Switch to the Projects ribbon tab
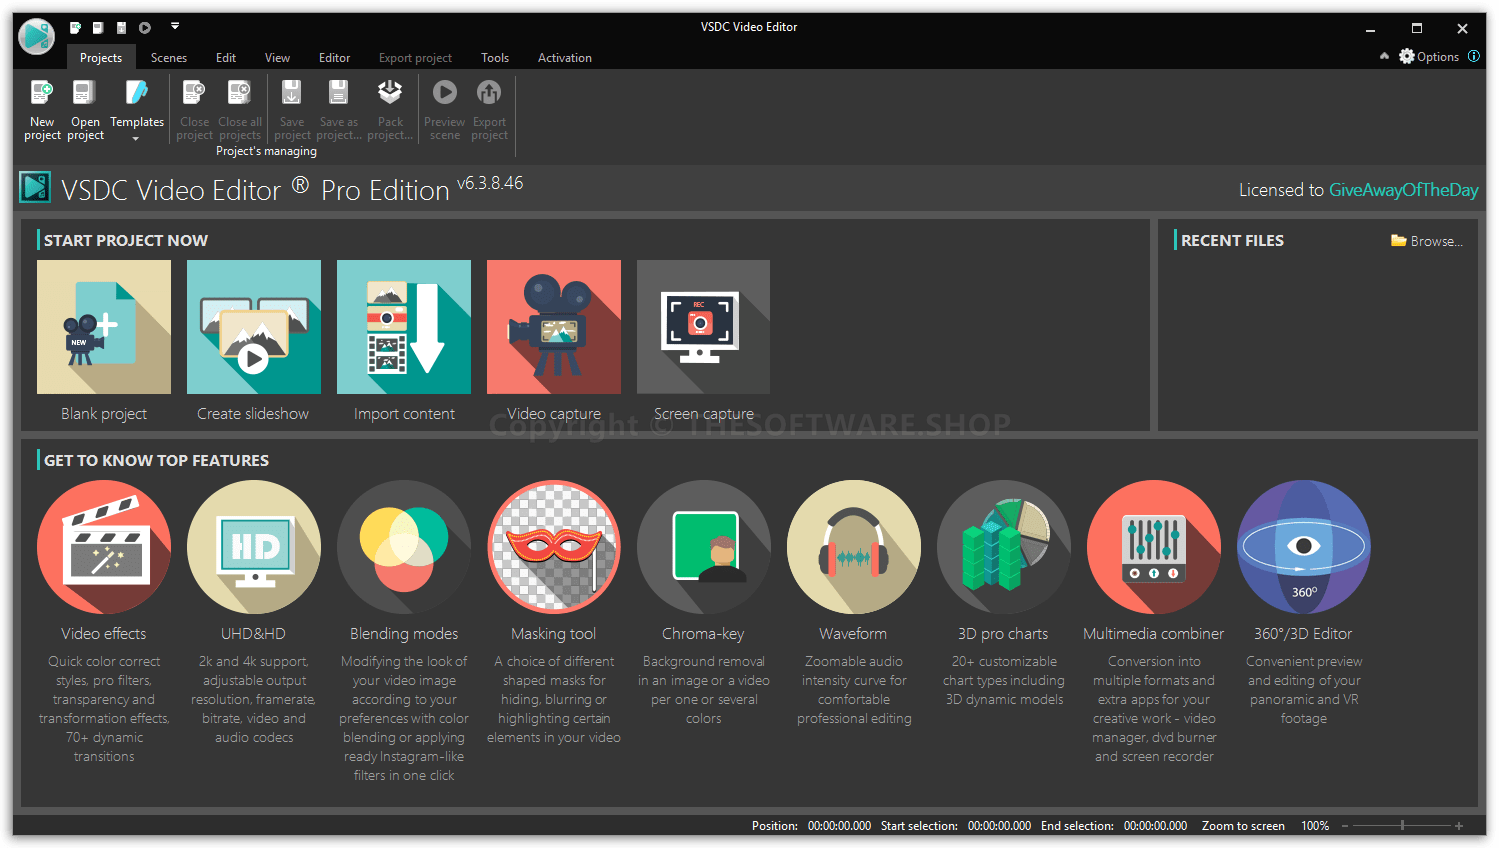Viewport: 1499px width, 848px height. click(101, 58)
